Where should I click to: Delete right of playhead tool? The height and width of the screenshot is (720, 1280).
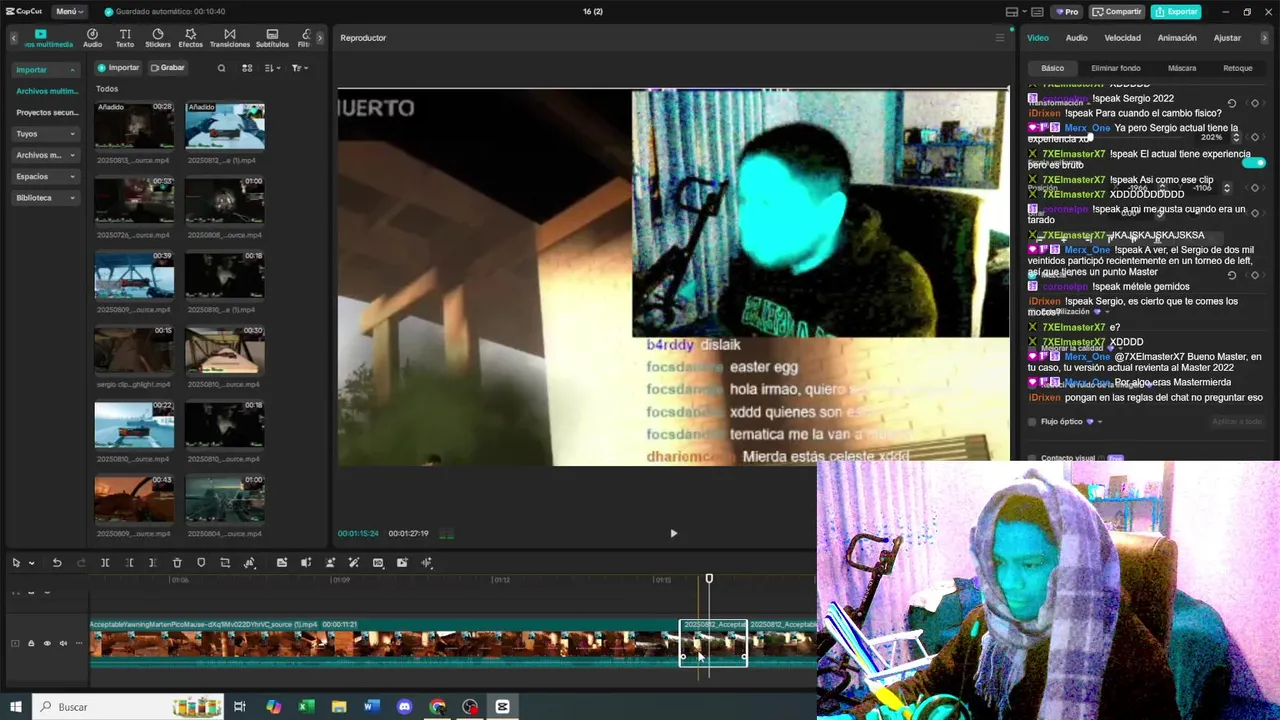tap(153, 563)
